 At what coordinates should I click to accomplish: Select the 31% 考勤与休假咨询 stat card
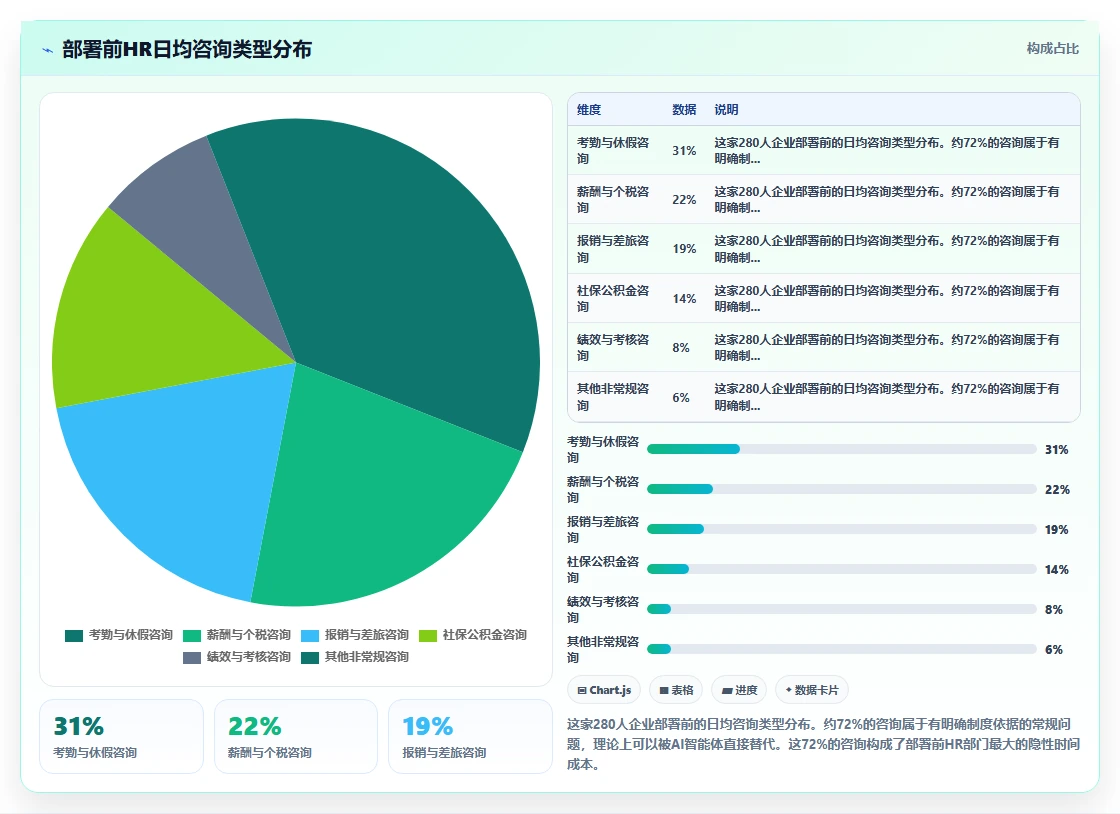(121, 736)
